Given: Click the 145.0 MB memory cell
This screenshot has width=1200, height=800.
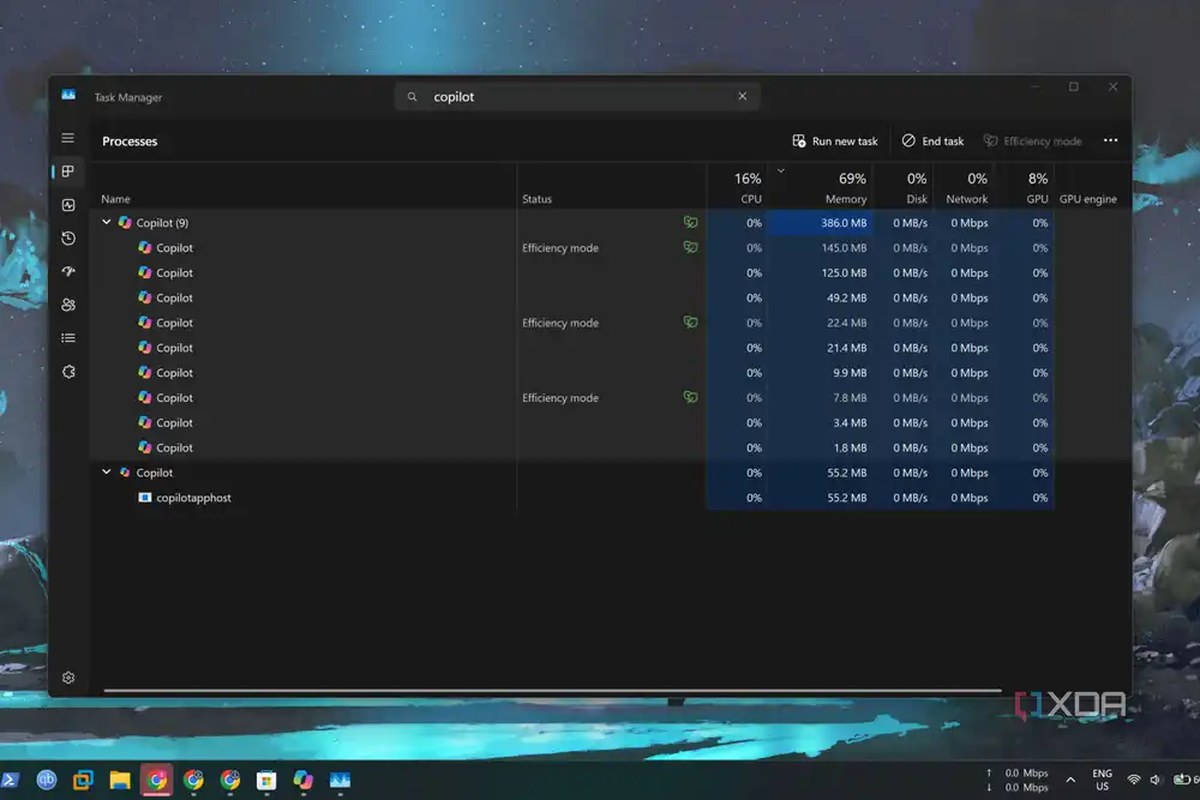Looking at the screenshot, I should click(x=821, y=247).
